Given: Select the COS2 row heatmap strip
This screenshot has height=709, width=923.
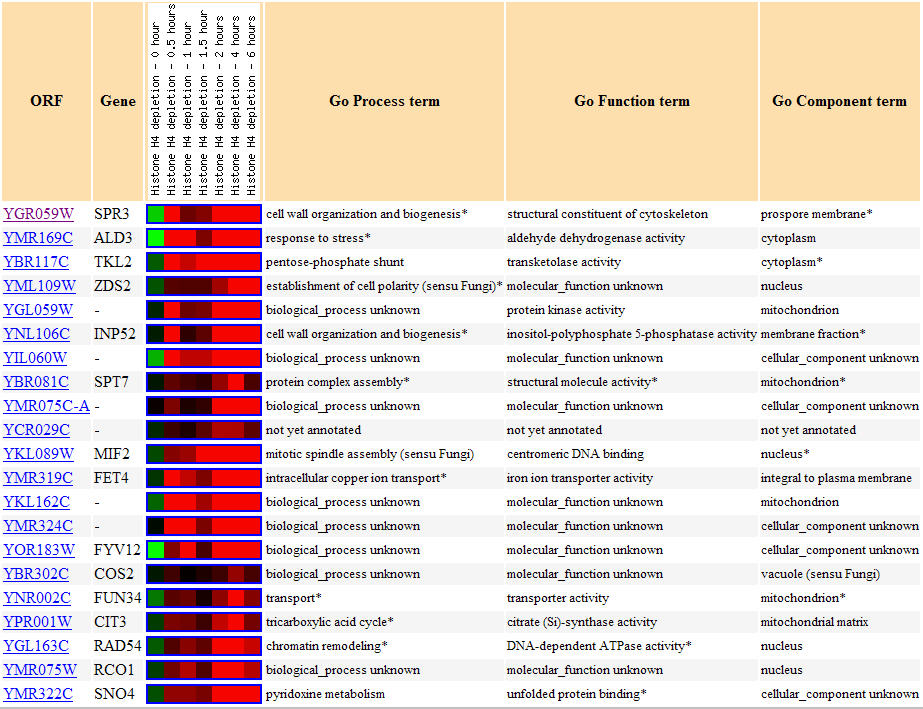Looking at the screenshot, I should [204, 574].
